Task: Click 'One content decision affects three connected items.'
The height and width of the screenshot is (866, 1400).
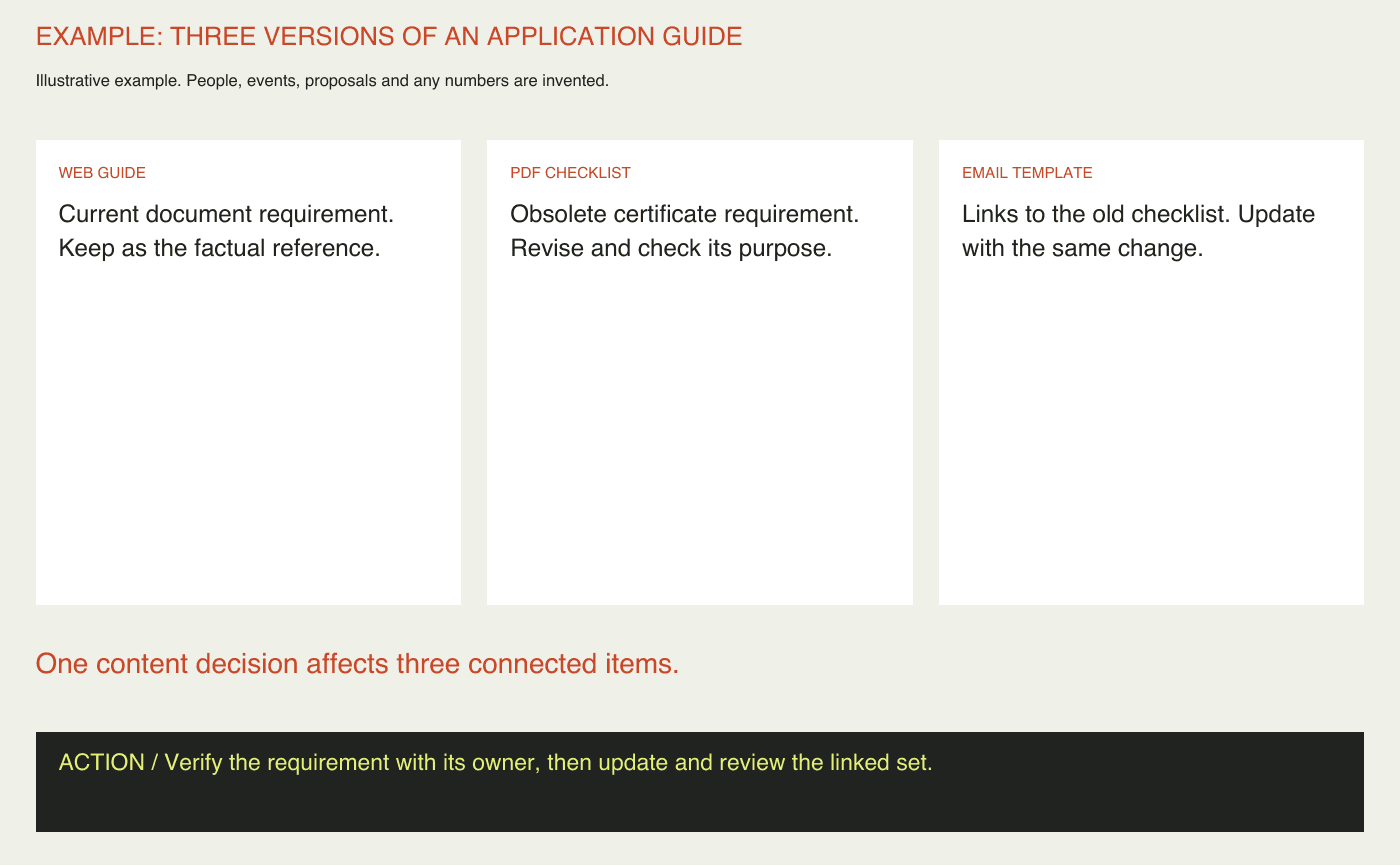Action: click(357, 664)
